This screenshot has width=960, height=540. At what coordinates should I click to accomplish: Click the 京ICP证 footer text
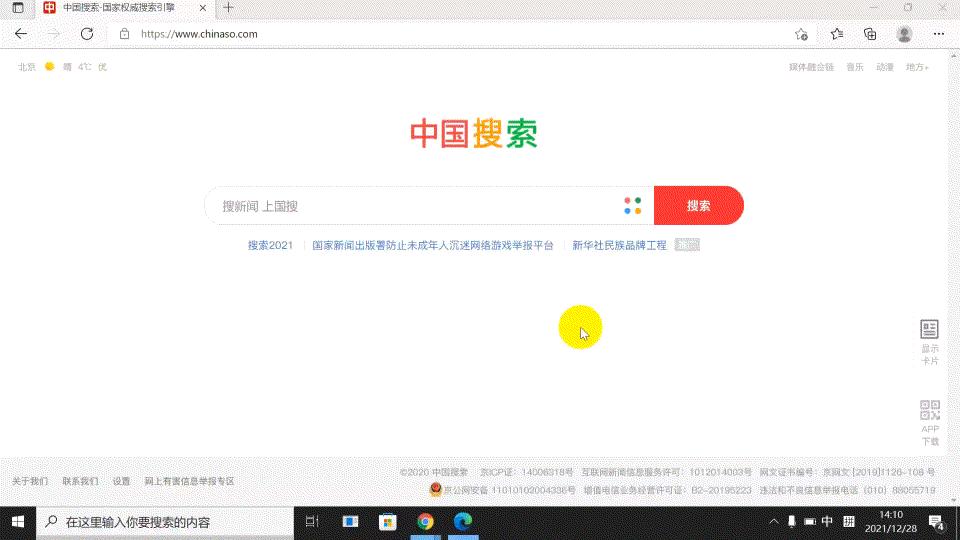527,472
